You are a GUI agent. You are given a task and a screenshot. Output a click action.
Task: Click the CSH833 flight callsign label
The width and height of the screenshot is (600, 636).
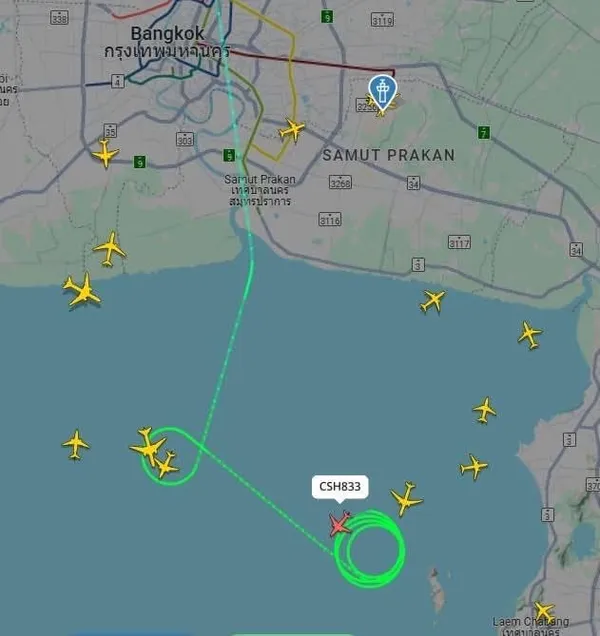coord(340,486)
